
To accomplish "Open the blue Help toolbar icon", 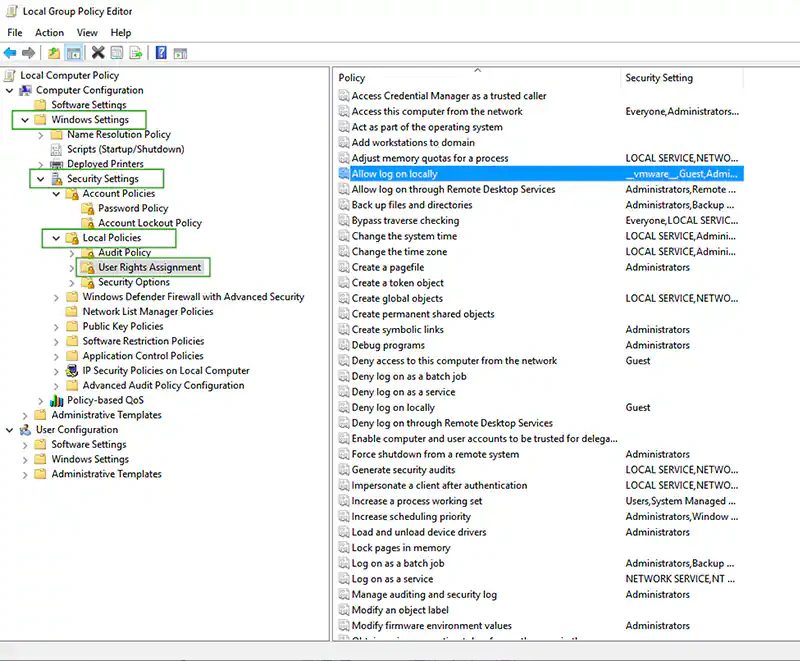I will pos(161,53).
